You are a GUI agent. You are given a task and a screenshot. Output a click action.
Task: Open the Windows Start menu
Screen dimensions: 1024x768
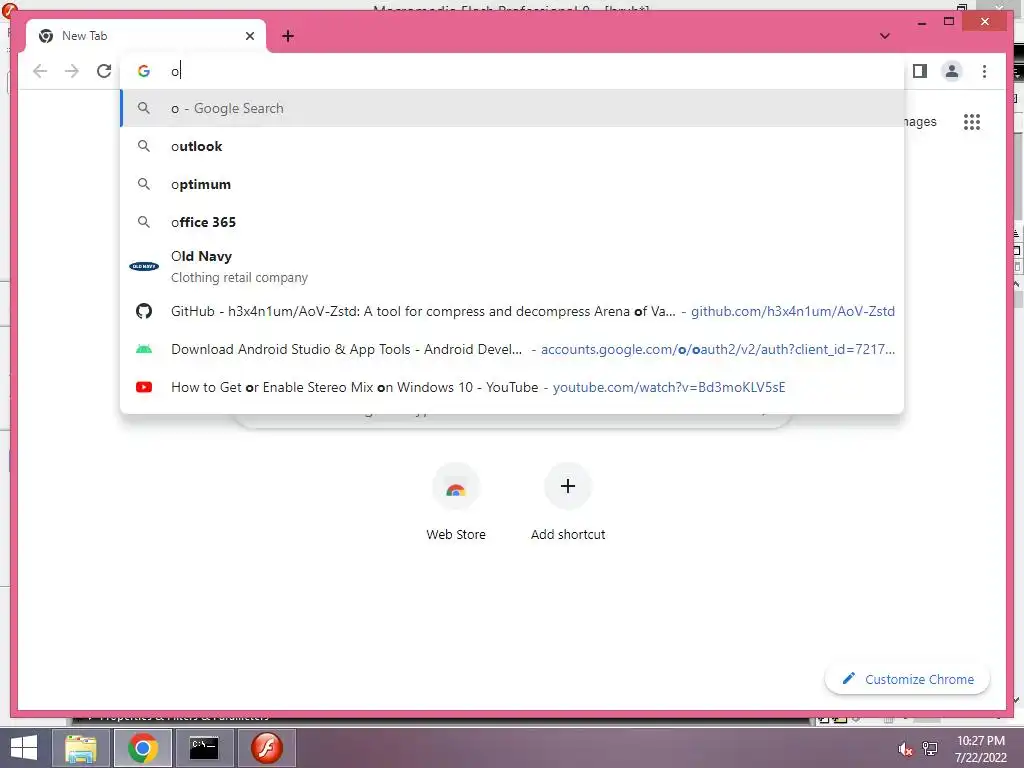(x=24, y=748)
